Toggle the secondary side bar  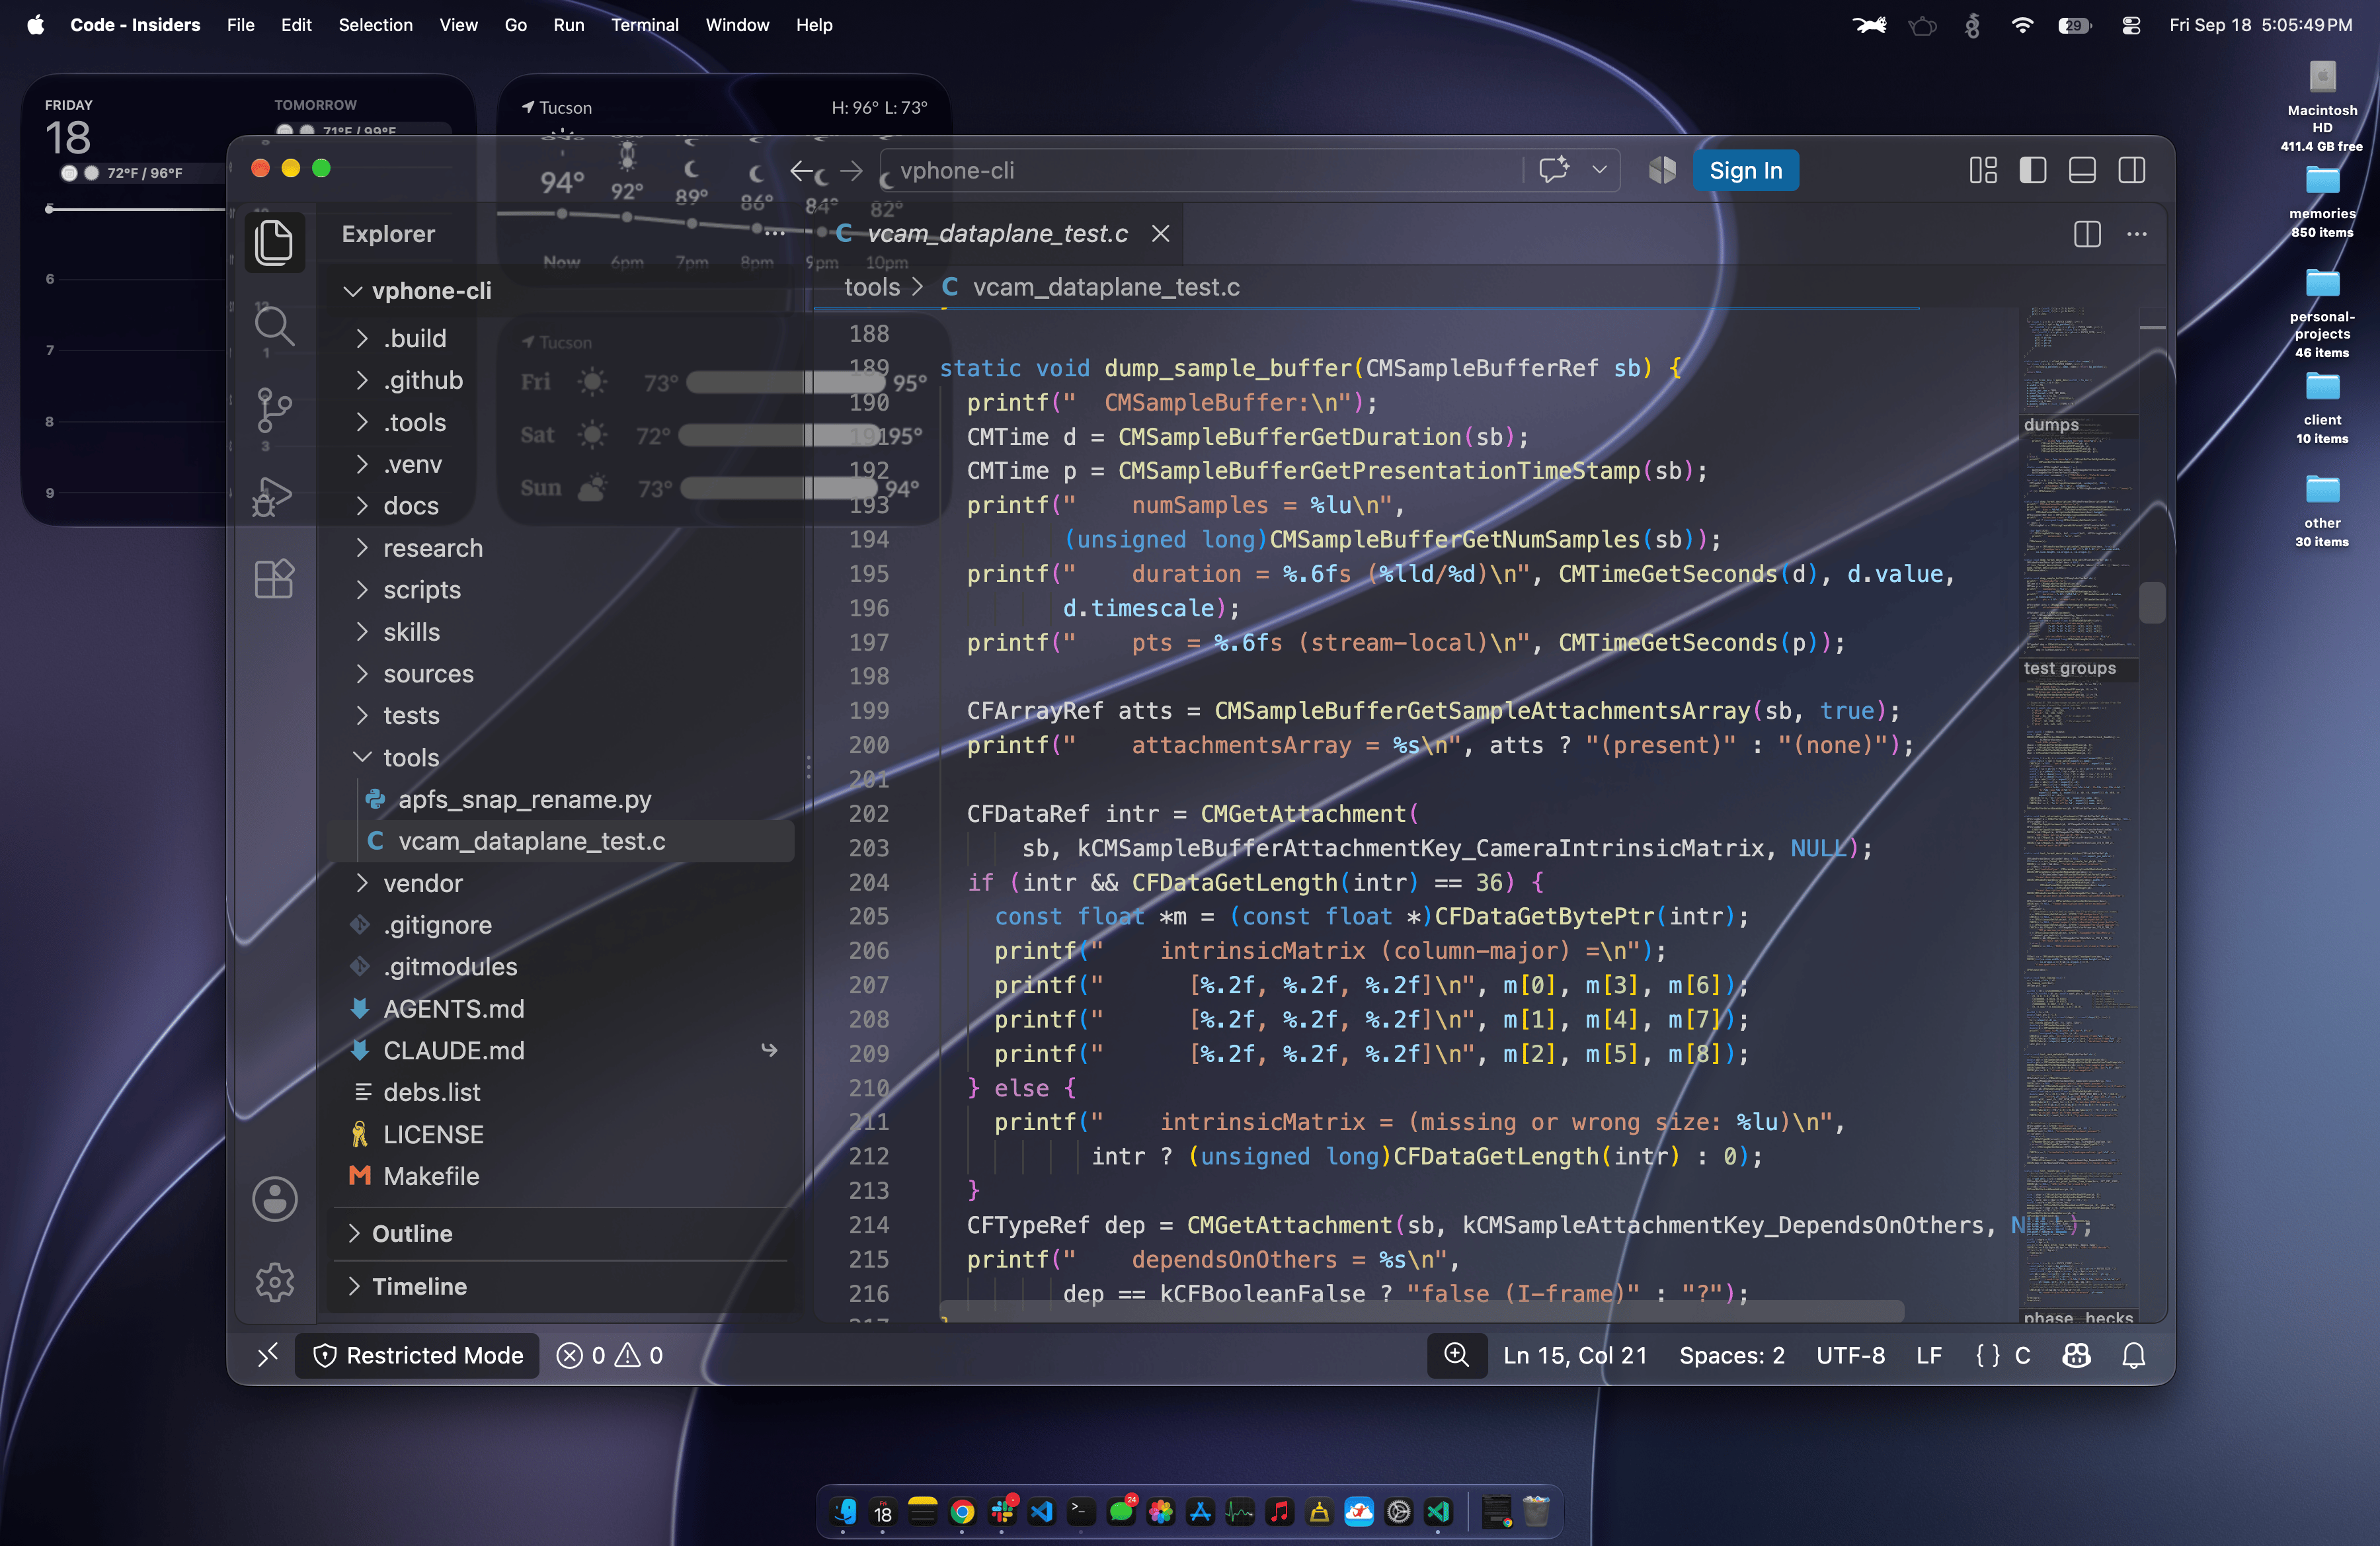click(x=2132, y=171)
